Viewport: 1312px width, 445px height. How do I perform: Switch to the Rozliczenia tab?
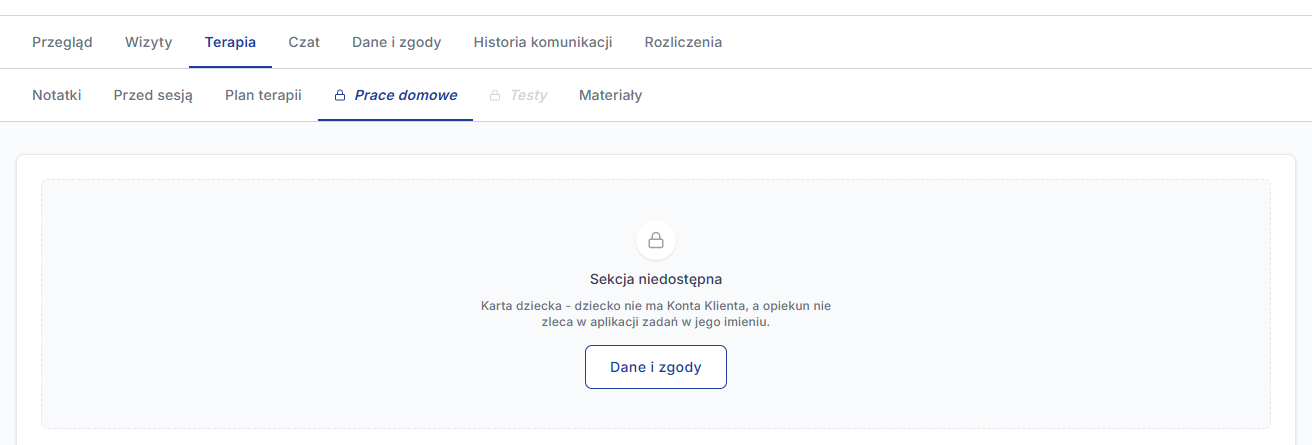pyautogui.click(x=683, y=42)
